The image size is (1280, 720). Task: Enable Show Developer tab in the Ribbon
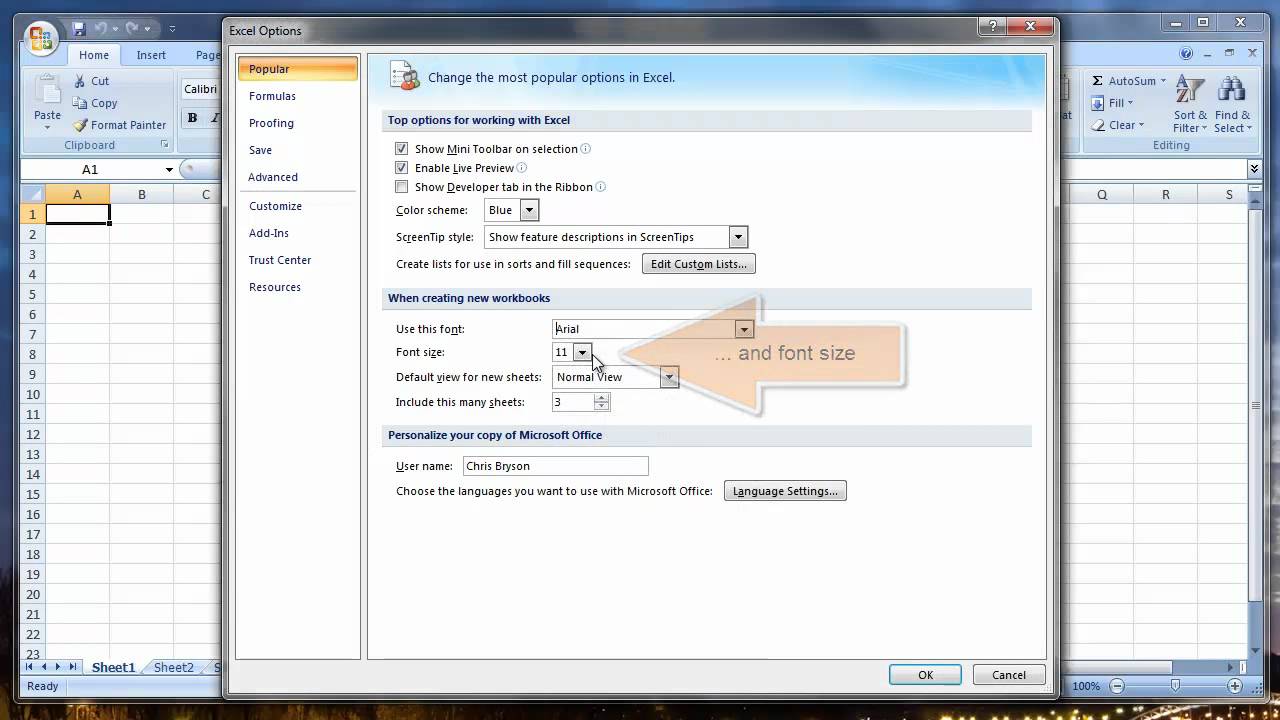(402, 187)
